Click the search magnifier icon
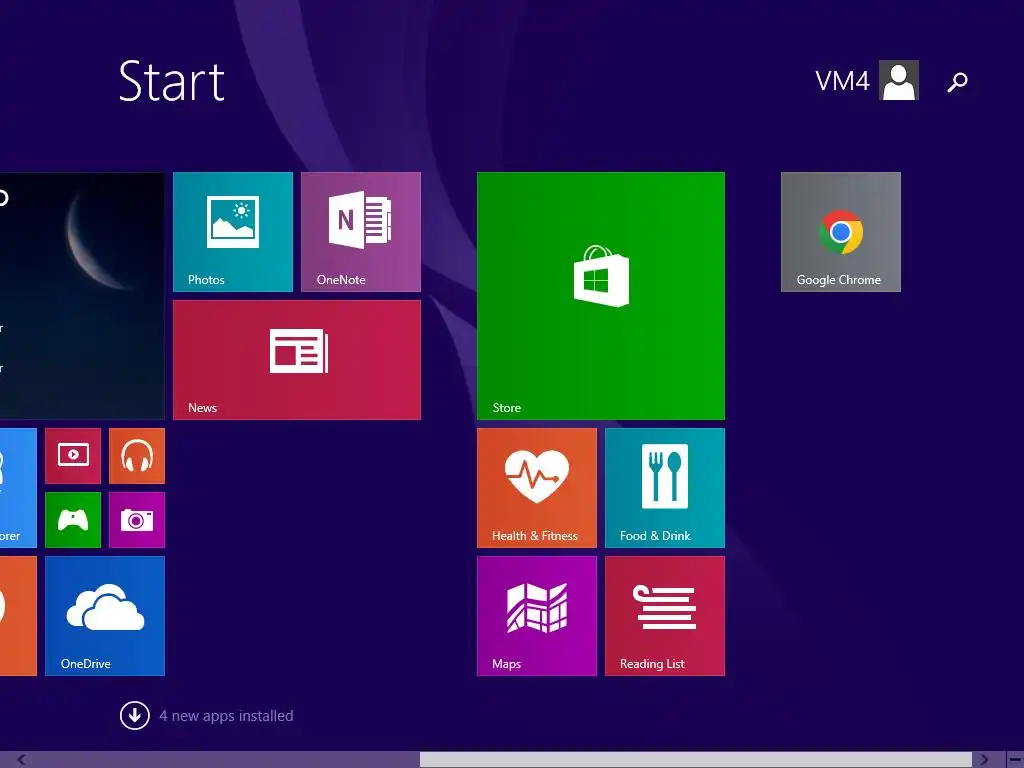The width and height of the screenshot is (1024, 768). click(x=957, y=82)
